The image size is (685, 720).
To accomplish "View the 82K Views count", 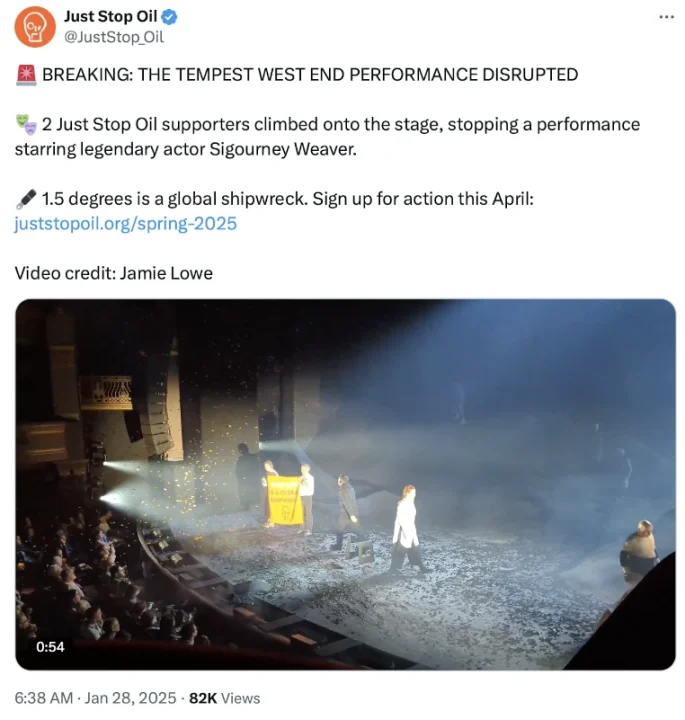I will tap(225, 698).
